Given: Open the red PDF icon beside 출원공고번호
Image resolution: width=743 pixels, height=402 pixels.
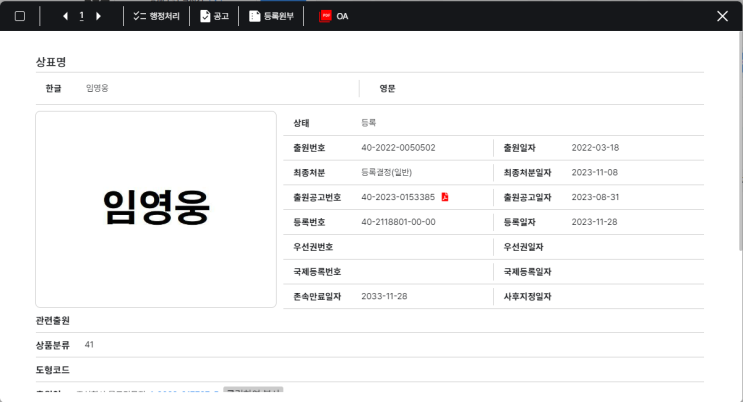Looking at the screenshot, I should tap(445, 197).
